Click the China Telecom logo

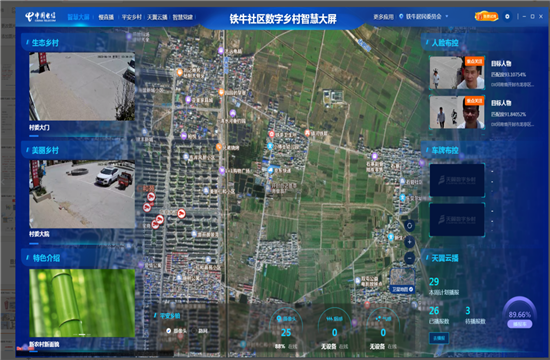coord(40,16)
